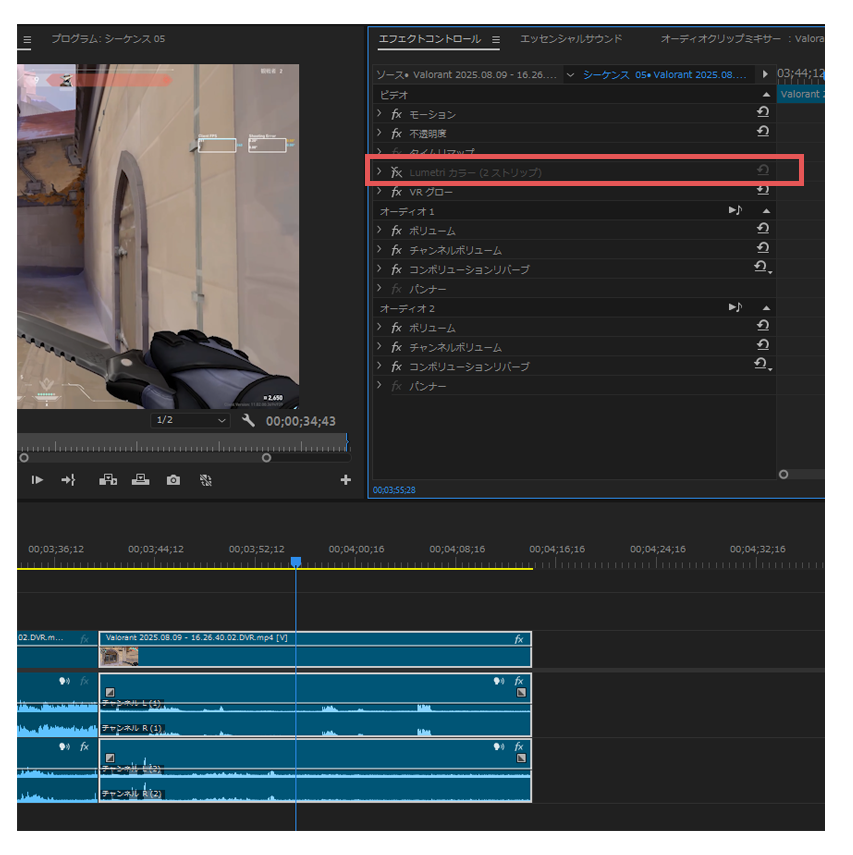Reset the モーション effect parameters
The width and height of the screenshot is (853, 855).
tap(762, 113)
